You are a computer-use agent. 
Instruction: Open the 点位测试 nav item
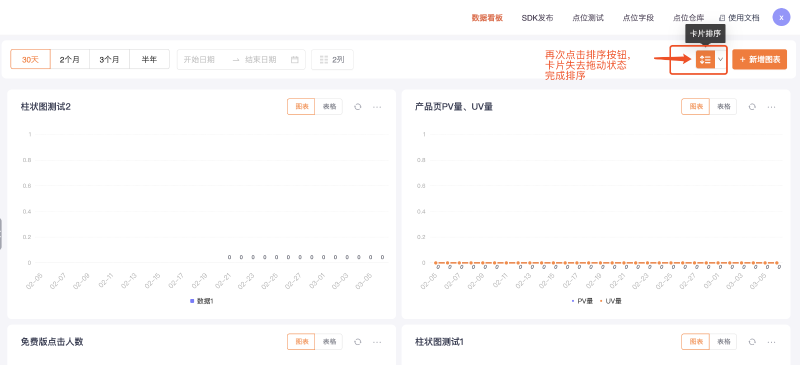point(588,18)
